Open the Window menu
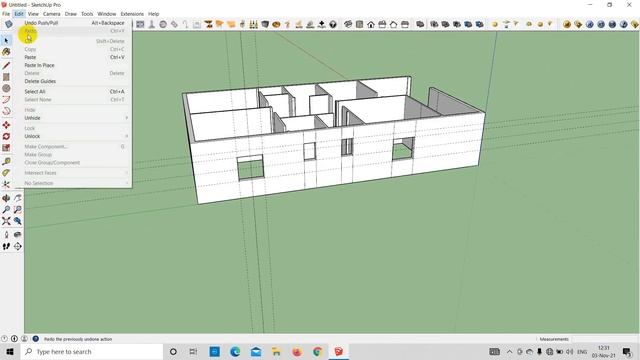Viewport: 640px width, 360px height. click(x=107, y=14)
